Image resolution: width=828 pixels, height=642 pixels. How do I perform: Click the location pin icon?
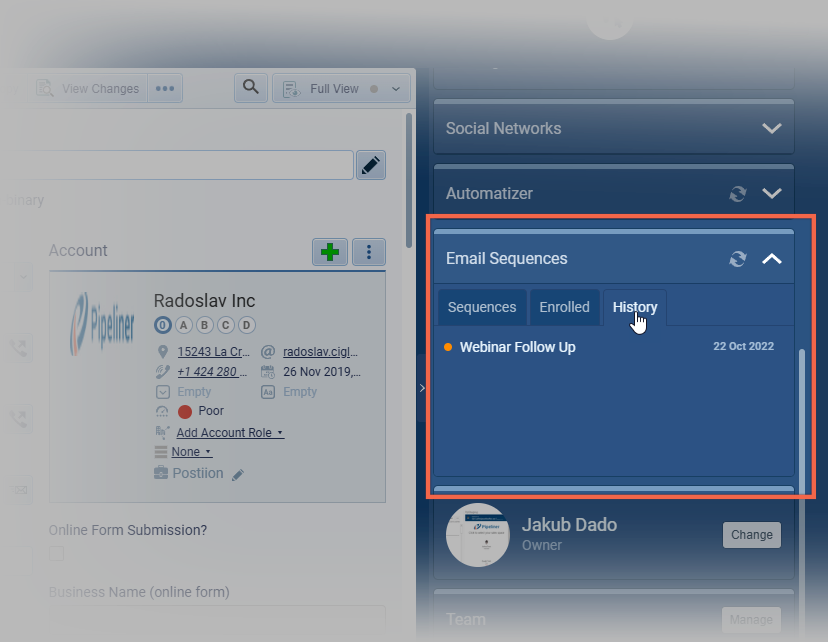point(163,352)
